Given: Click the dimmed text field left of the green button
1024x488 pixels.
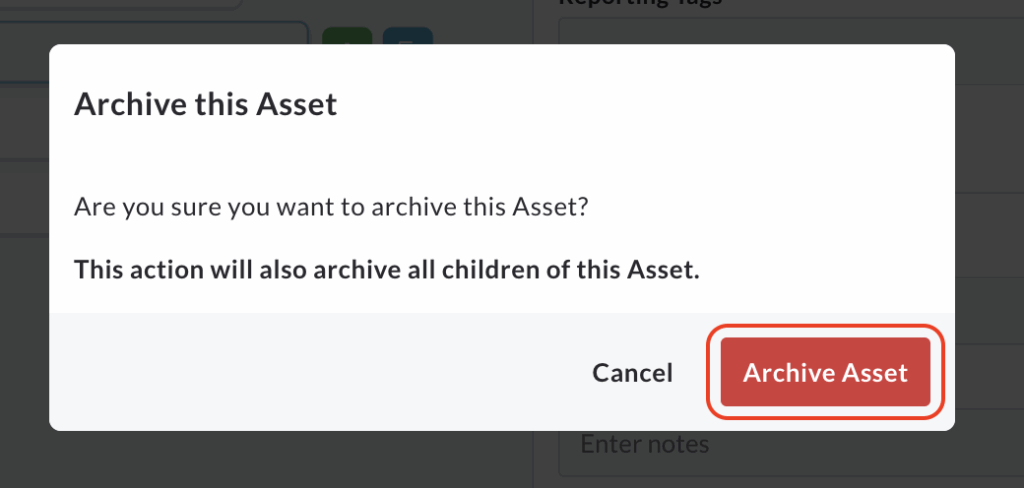Looking at the screenshot, I should coord(150,34).
